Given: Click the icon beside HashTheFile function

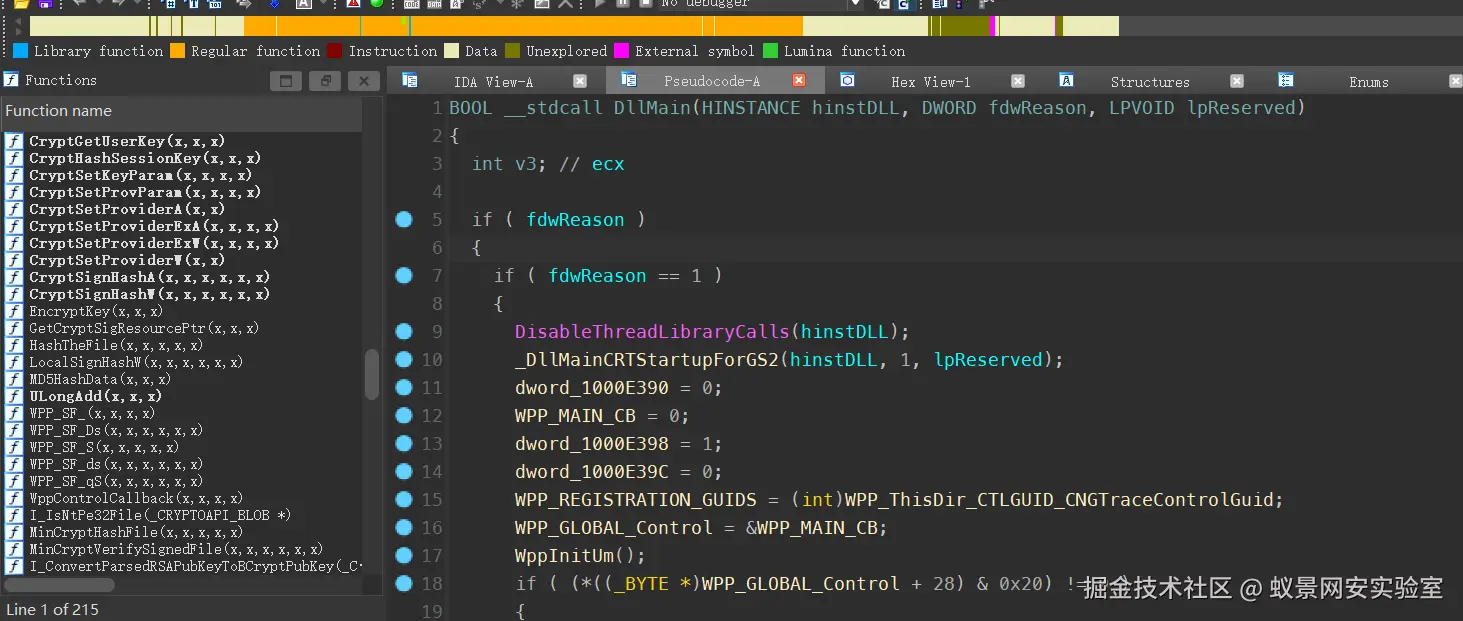Looking at the screenshot, I should click(14, 346).
